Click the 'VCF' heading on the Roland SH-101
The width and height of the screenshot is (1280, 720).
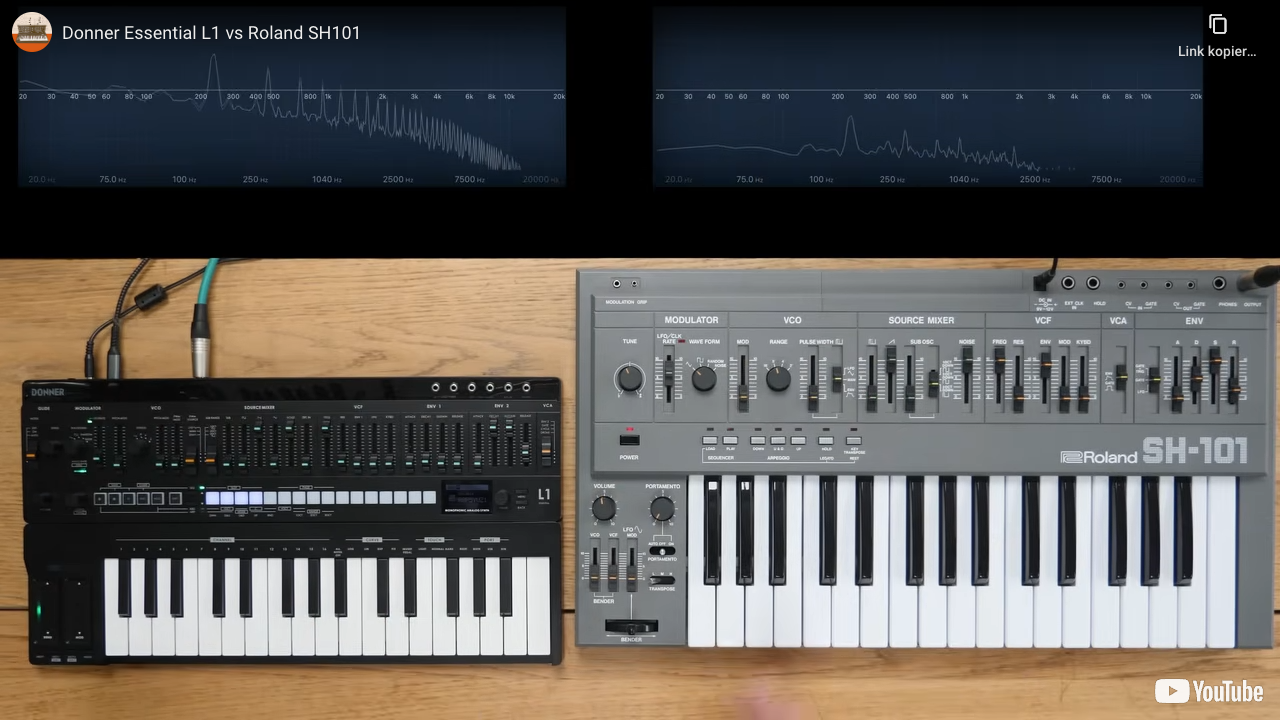pyautogui.click(x=1043, y=320)
